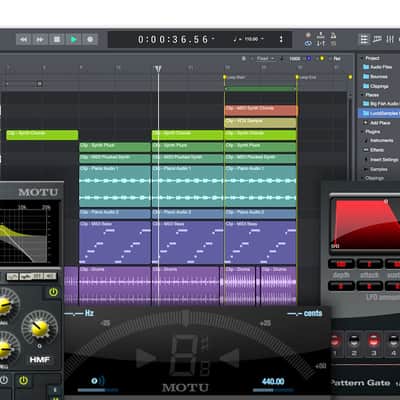The image size is (400, 400).
Task: Toggle the blue snap indicator button
Action: click(309, 59)
